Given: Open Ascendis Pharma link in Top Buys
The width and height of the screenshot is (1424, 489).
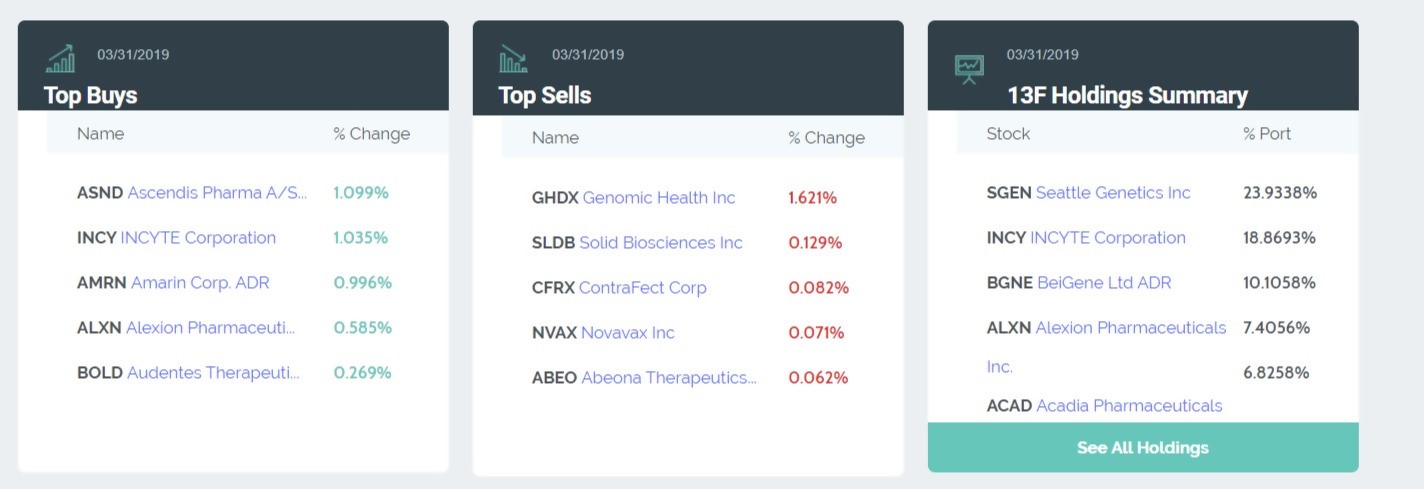Looking at the screenshot, I should (x=217, y=192).
